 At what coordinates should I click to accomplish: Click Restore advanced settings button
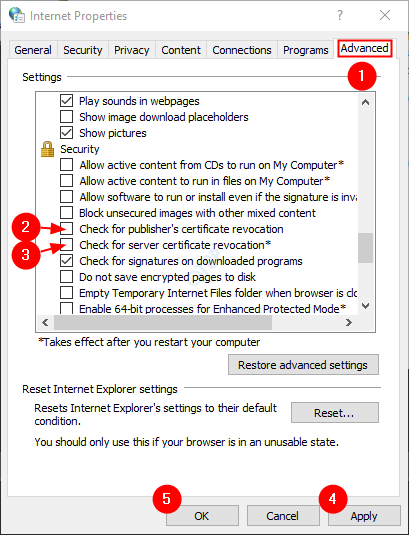click(303, 365)
